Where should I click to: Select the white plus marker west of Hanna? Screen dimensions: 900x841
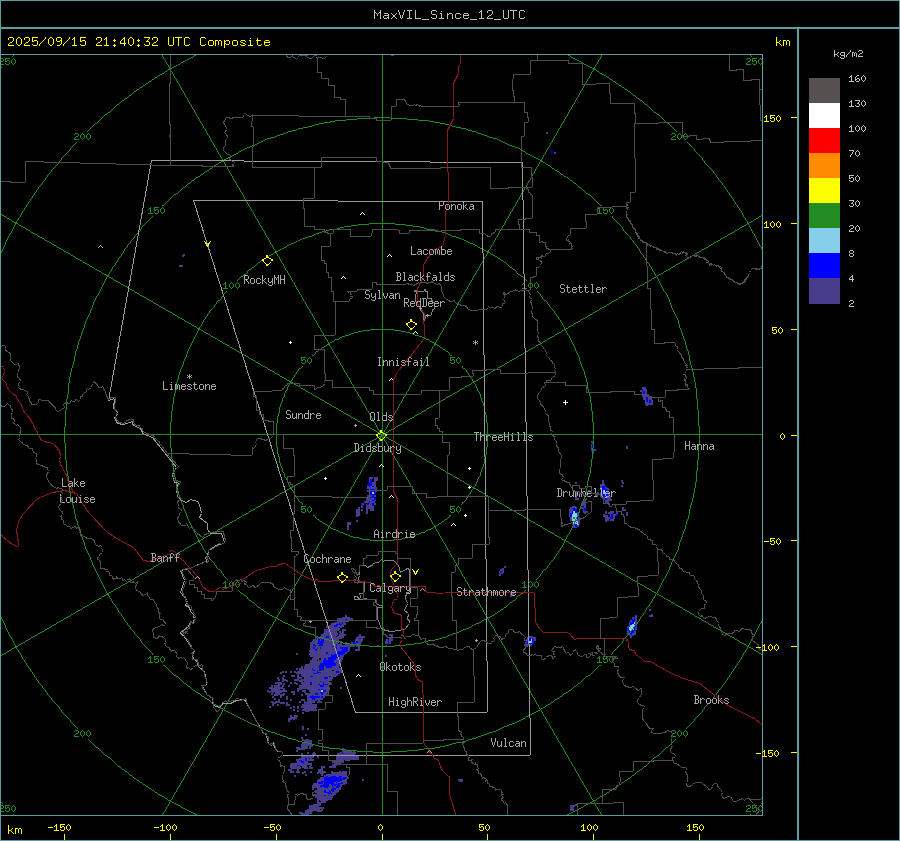pos(565,402)
